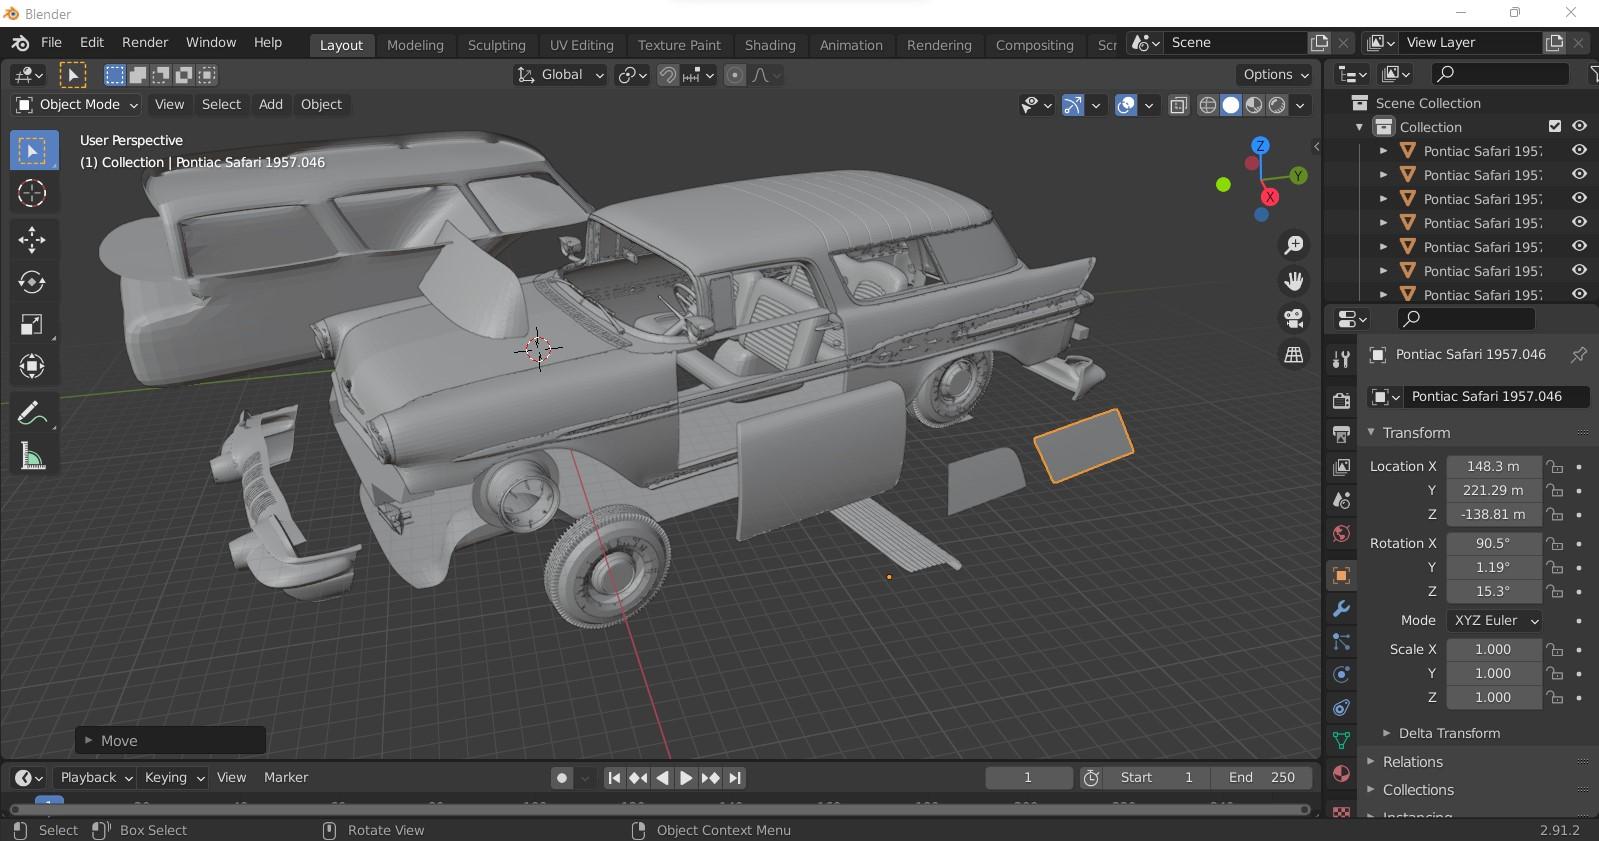
Task: Open the Modifiers wrench tab
Action: (x=1341, y=608)
